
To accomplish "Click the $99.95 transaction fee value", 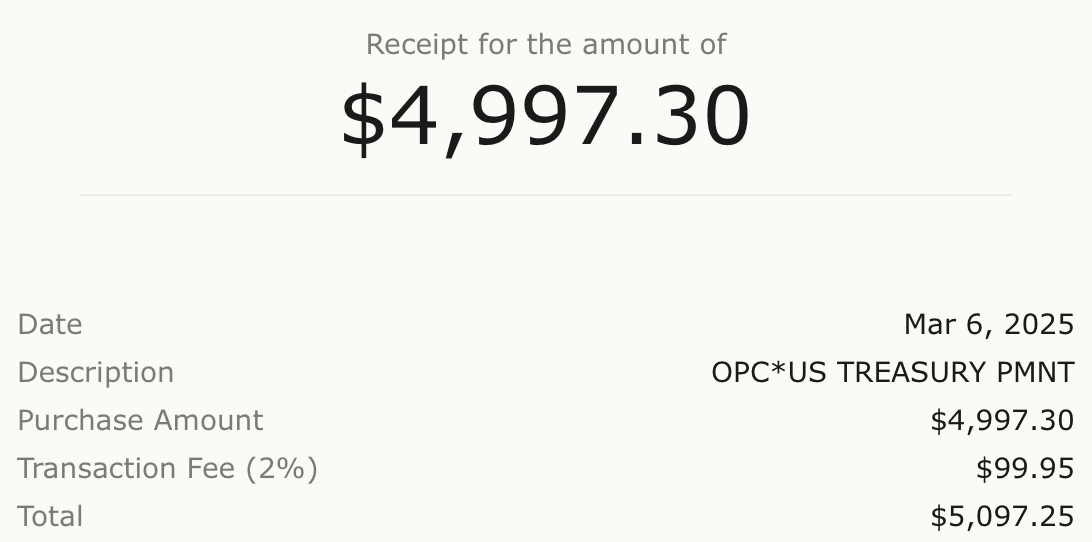I will (x=1025, y=469).
